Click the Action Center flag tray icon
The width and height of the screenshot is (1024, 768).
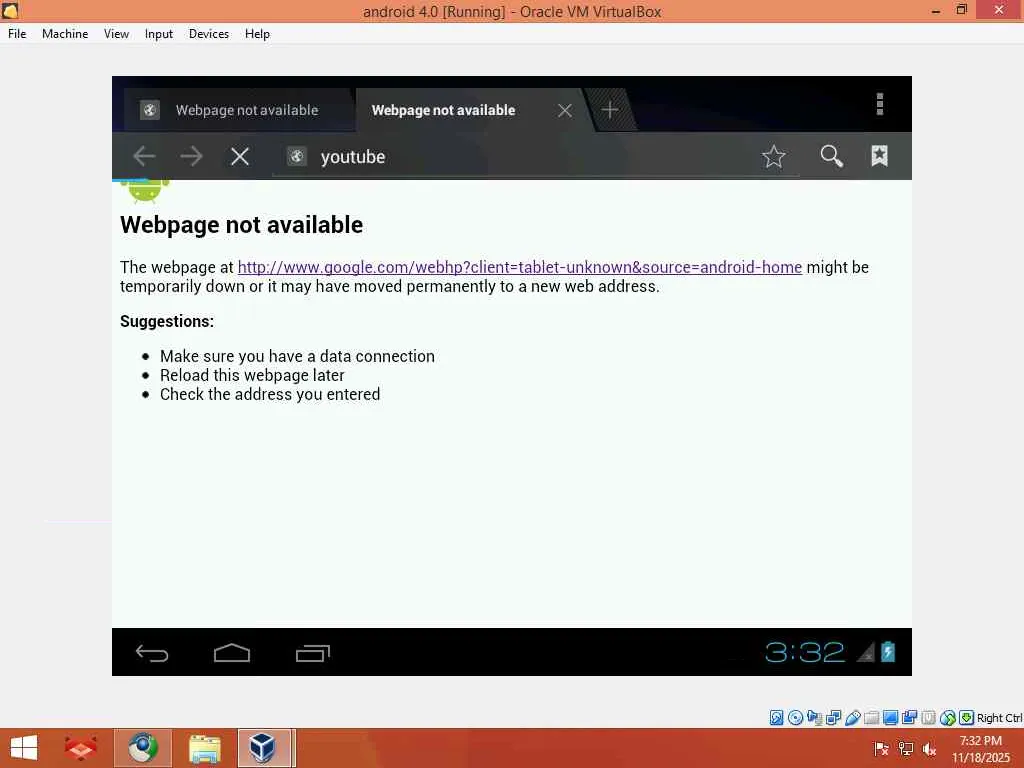tap(881, 749)
